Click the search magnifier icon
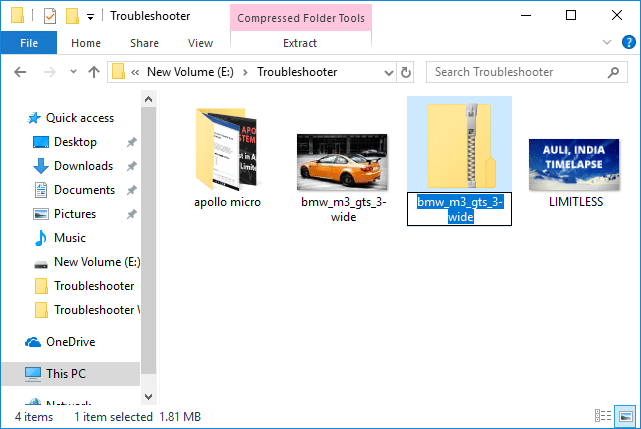641x429 pixels. click(613, 72)
